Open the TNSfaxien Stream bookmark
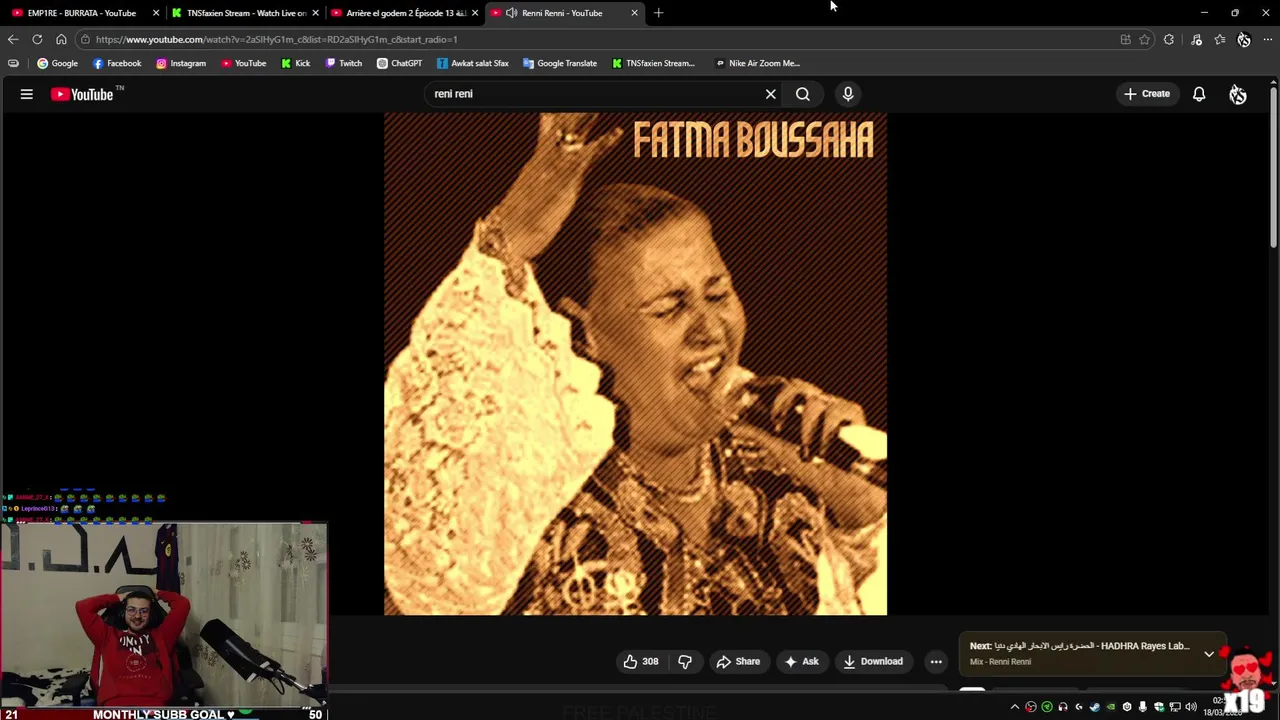 652,63
